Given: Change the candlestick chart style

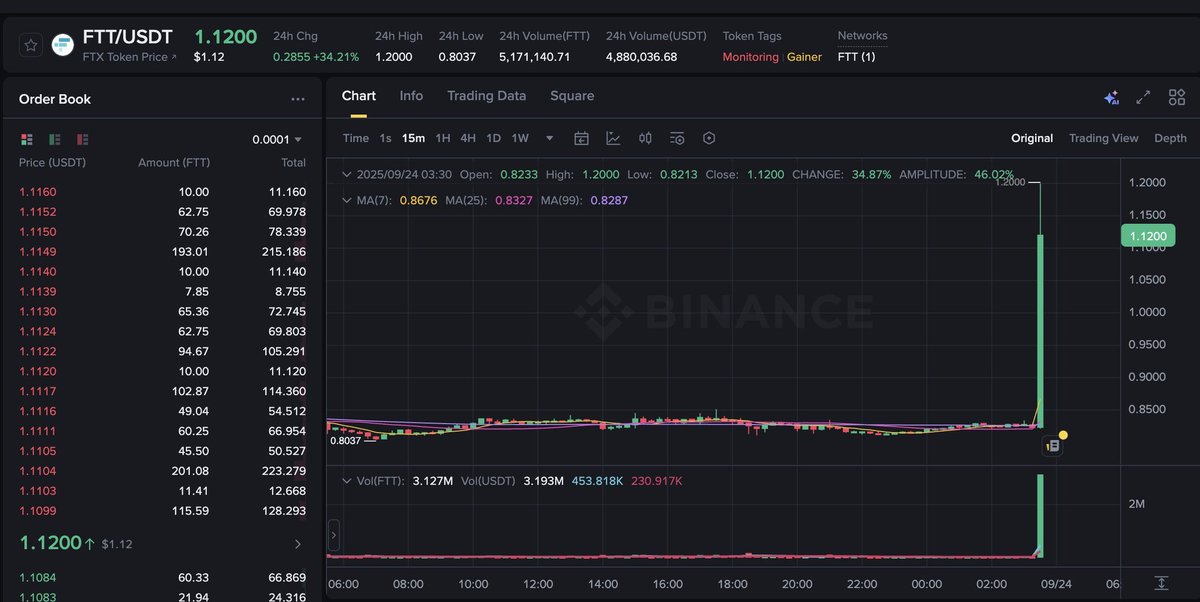Looking at the screenshot, I should click(x=645, y=138).
